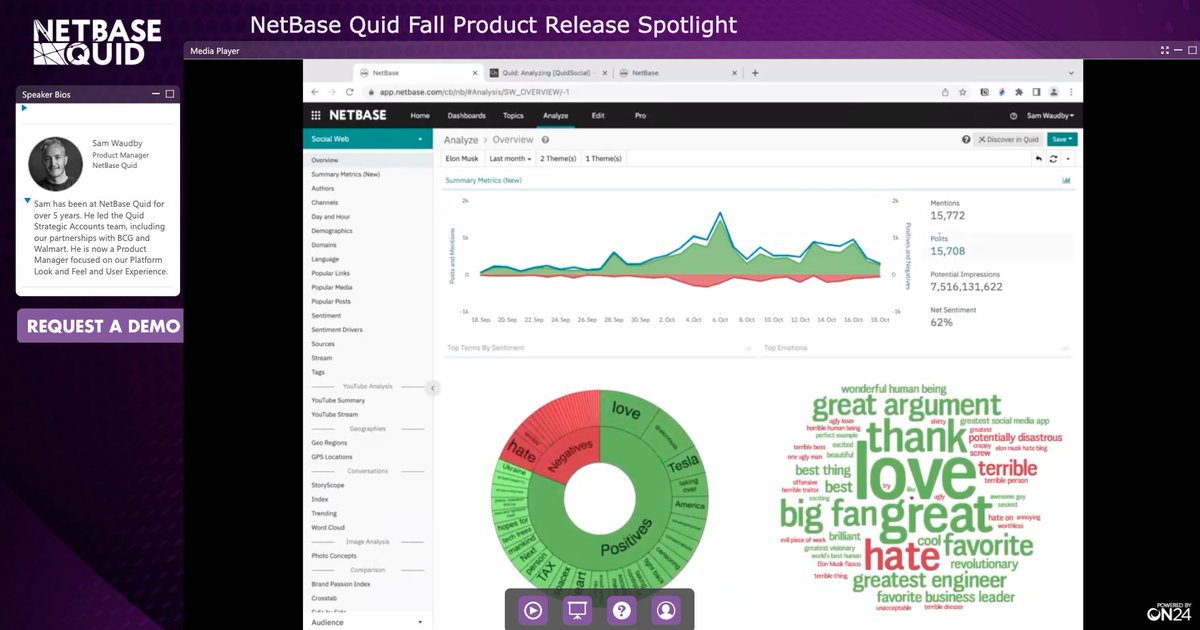Click the undo arrow above the chart
Image resolution: width=1200 pixels, height=630 pixels.
pyautogui.click(x=1038, y=158)
